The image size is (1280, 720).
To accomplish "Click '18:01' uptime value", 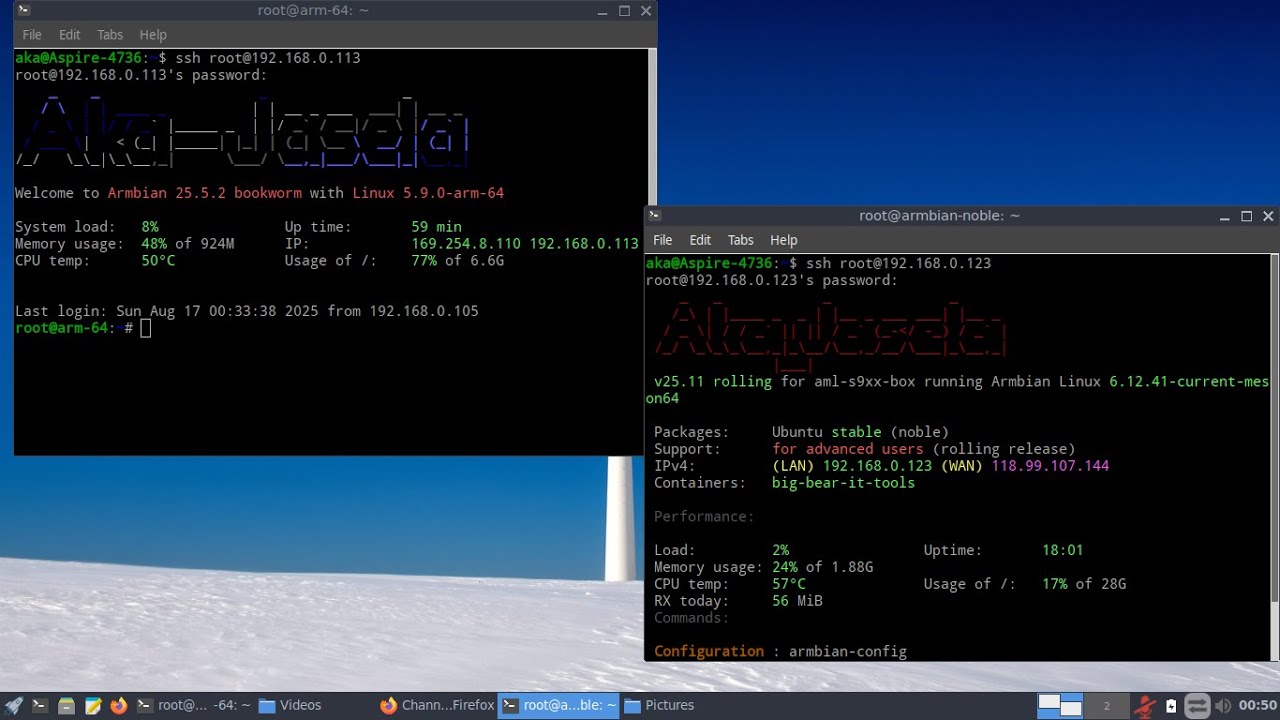I will pyautogui.click(x=1062, y=550).
